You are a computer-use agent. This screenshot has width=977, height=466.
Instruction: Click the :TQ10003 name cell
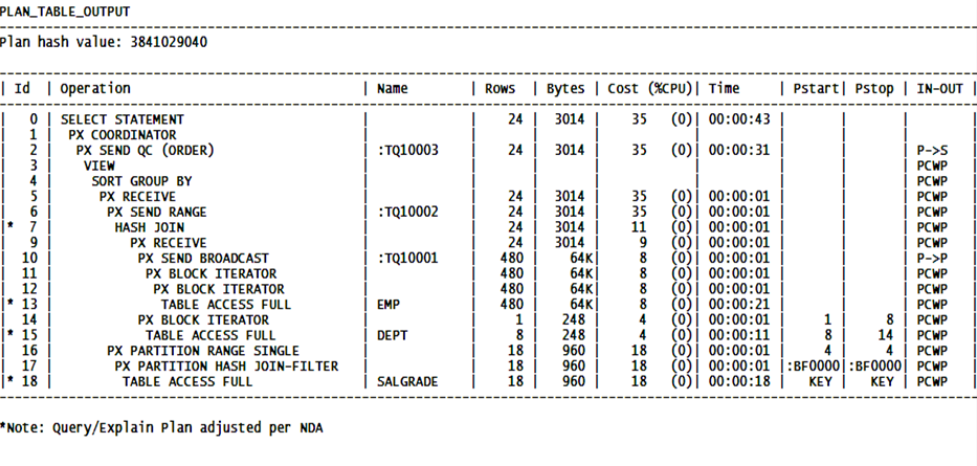tap(407, 150)
